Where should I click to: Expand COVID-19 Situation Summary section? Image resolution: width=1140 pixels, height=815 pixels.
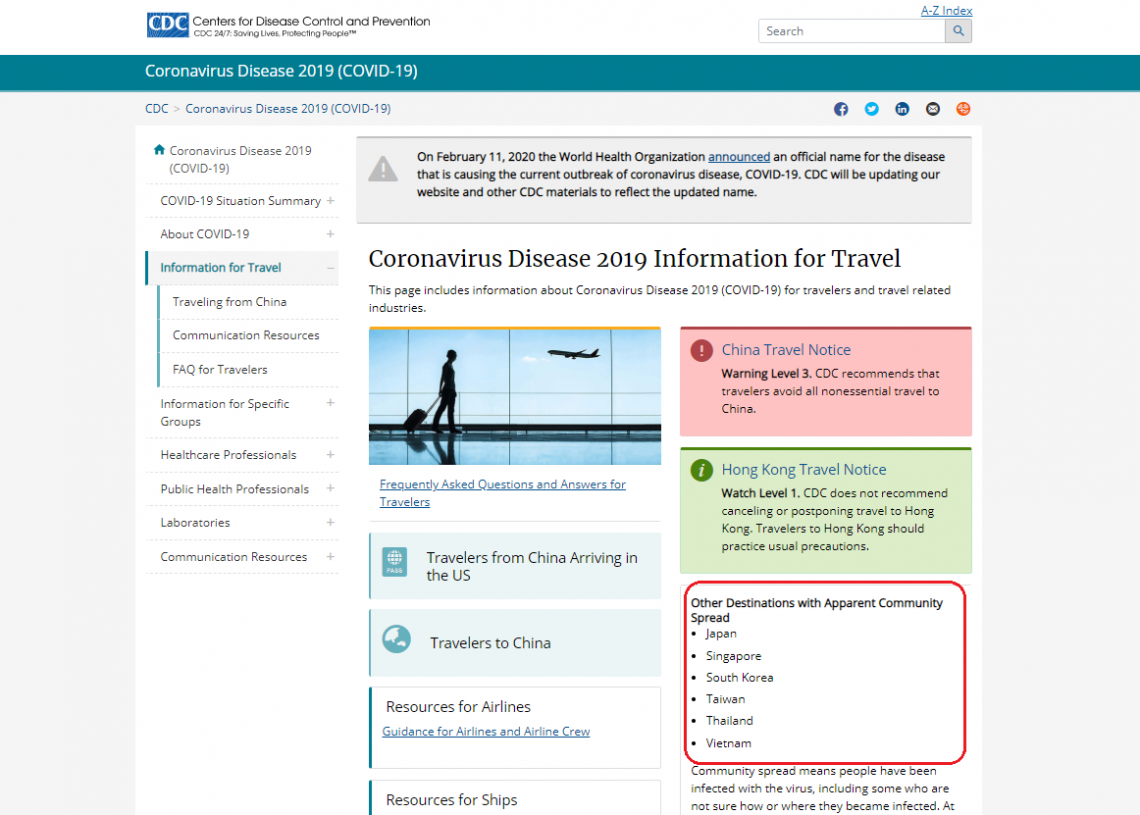[330, 201]
